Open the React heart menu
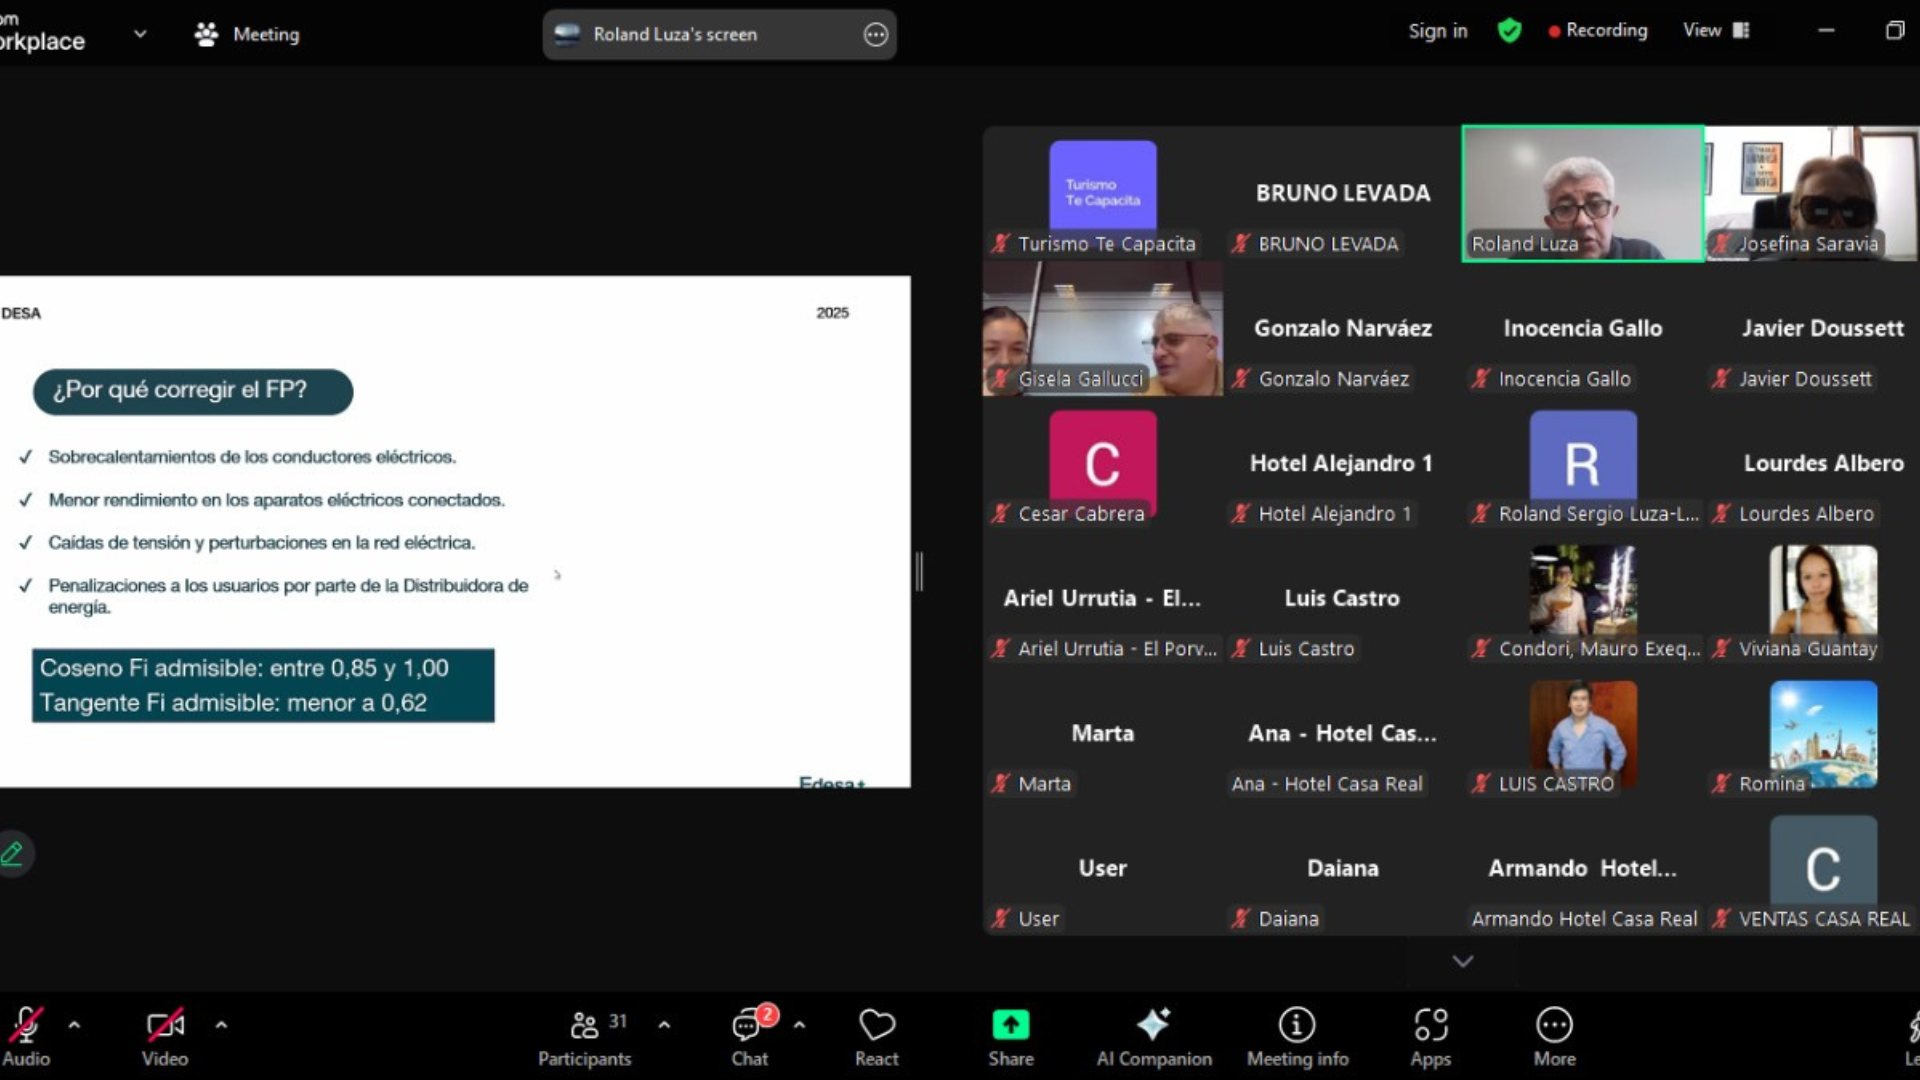The width and height of the screenshot is (1920, 1080). (877, 1036)
